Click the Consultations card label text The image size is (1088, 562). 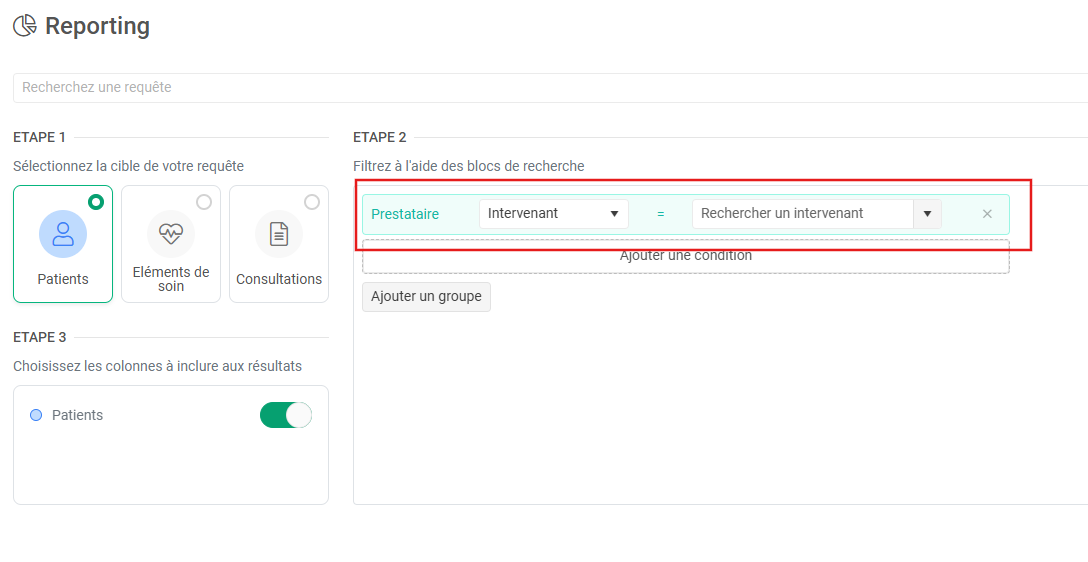pyautogui.click(x=279, y=279)
